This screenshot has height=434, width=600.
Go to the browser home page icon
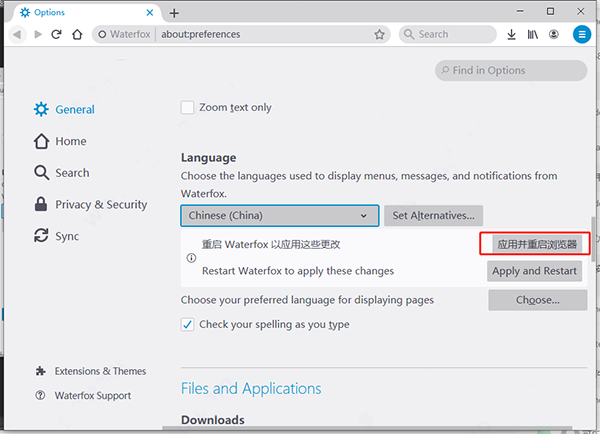click(76, 34)
